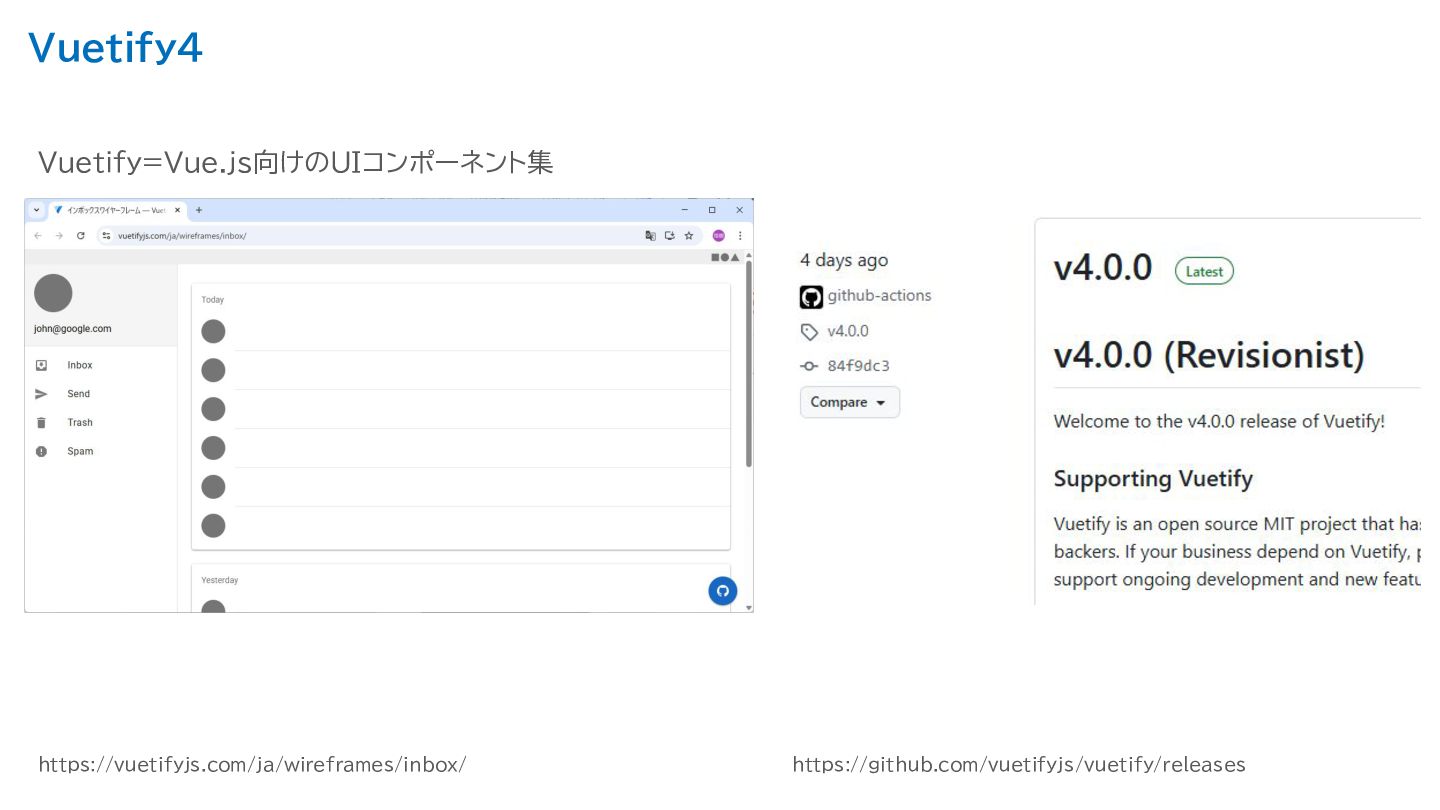
Task: Click the john@google.com text
Action: [x=73, y=329]
